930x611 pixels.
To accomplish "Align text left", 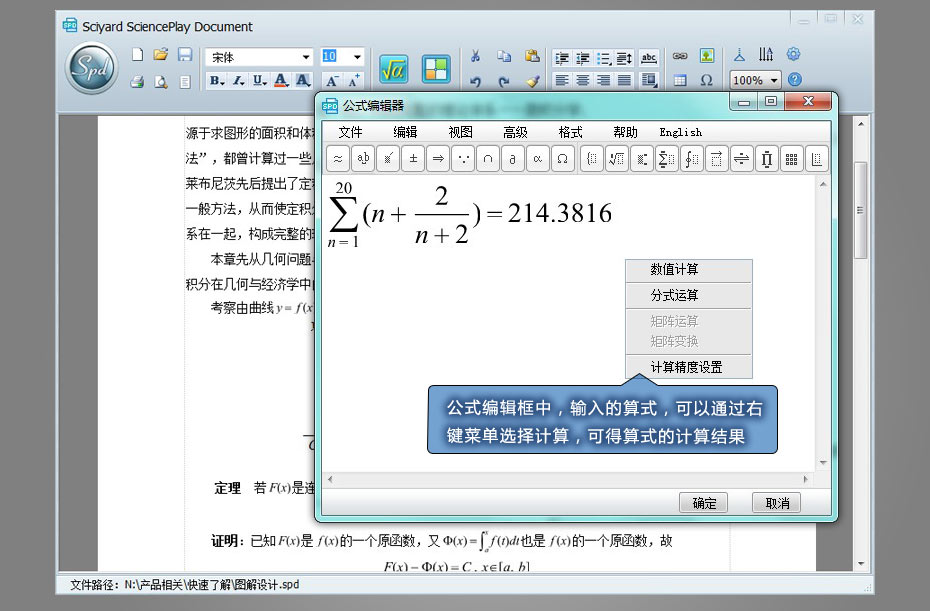I will pos(562,80).
